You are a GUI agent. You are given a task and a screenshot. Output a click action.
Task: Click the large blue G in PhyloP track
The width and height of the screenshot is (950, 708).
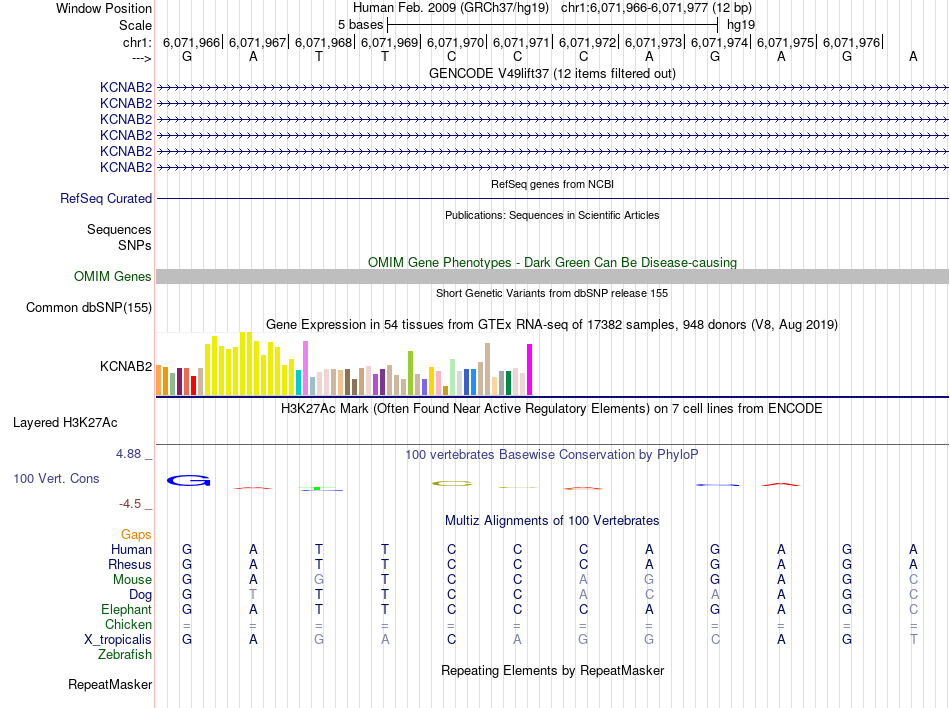pyautogui.click(x=188, y=481)
